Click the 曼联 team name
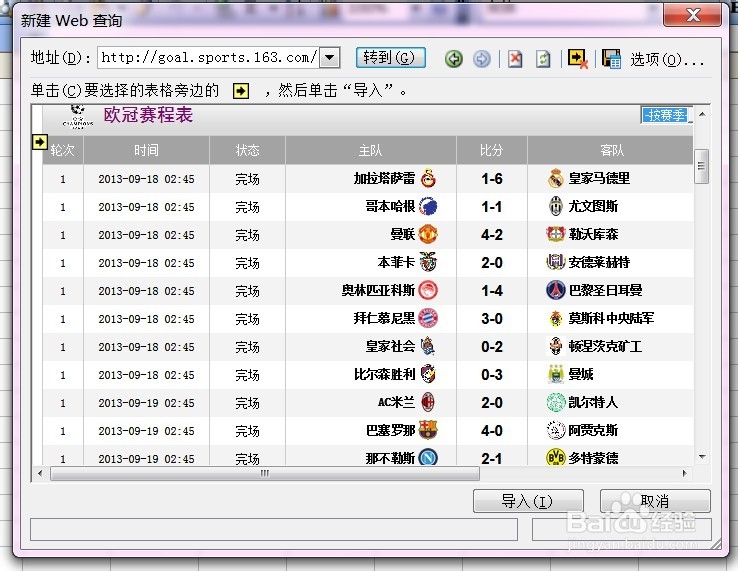The image size is (738, 571). click(402, 234)
